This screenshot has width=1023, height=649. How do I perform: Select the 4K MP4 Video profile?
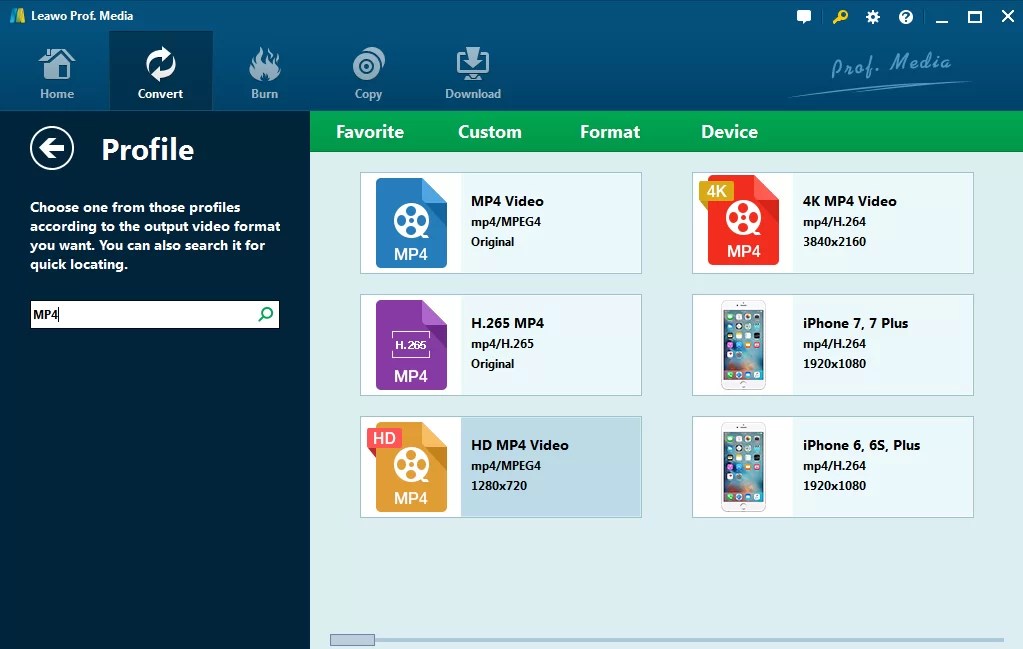(x=832, y=222)
